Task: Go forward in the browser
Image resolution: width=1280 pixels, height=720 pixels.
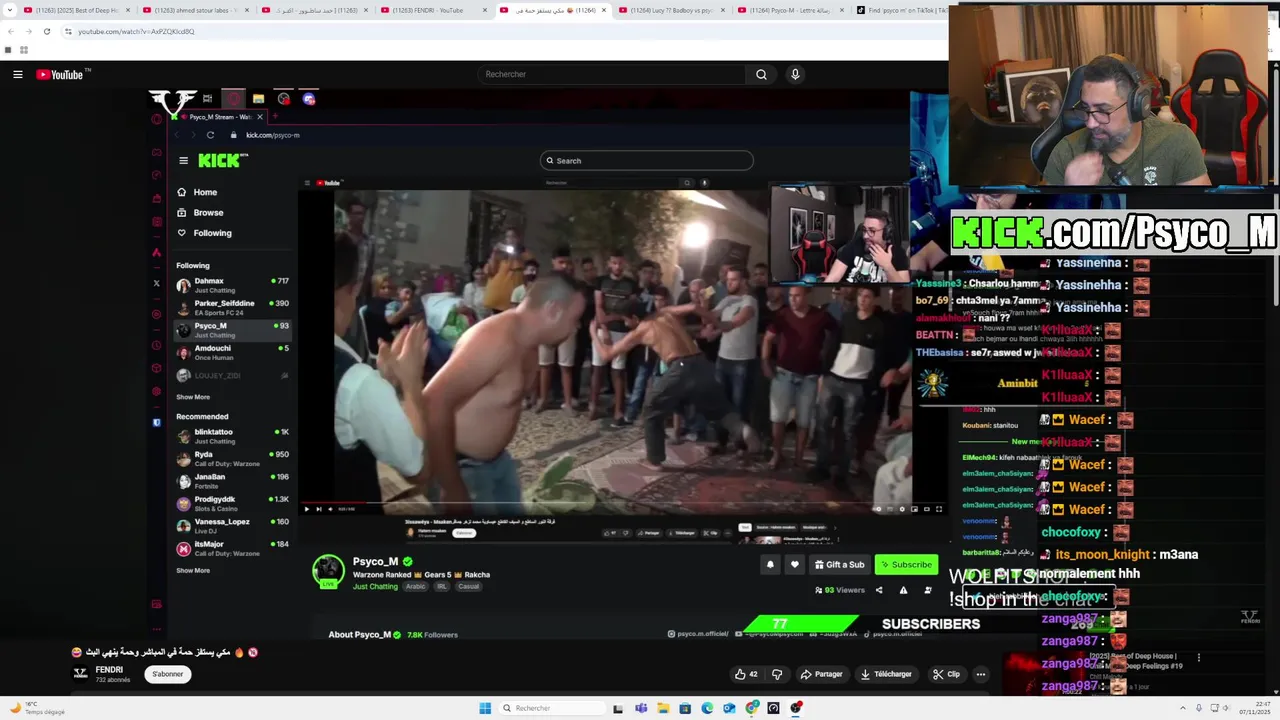Action: click(x=28, y=31)
